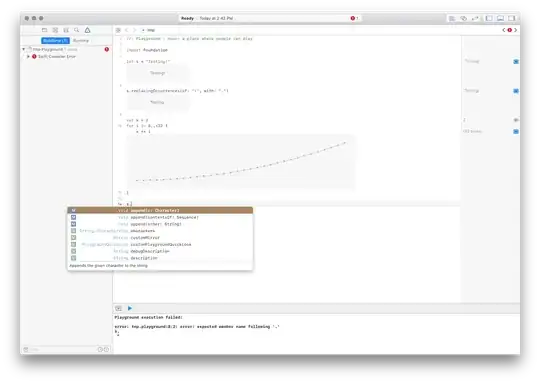Choose the append contentsOf Sequence completion
The height and width of the screenshot is (383, 540).
160,217
